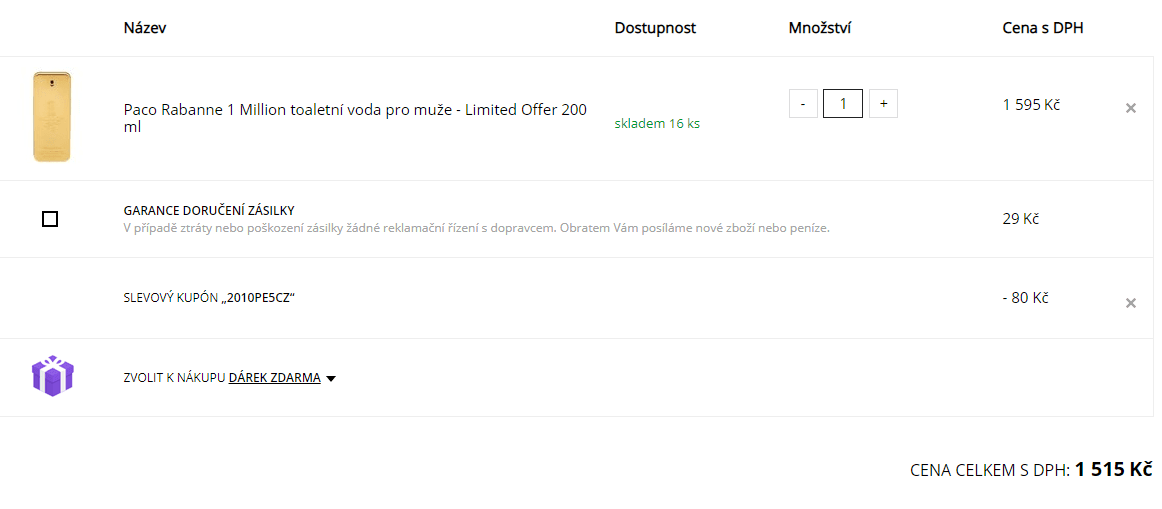1162x509 pixels.
Task: Open the Dárek zdarma link
Action: (x=275, y=378)
